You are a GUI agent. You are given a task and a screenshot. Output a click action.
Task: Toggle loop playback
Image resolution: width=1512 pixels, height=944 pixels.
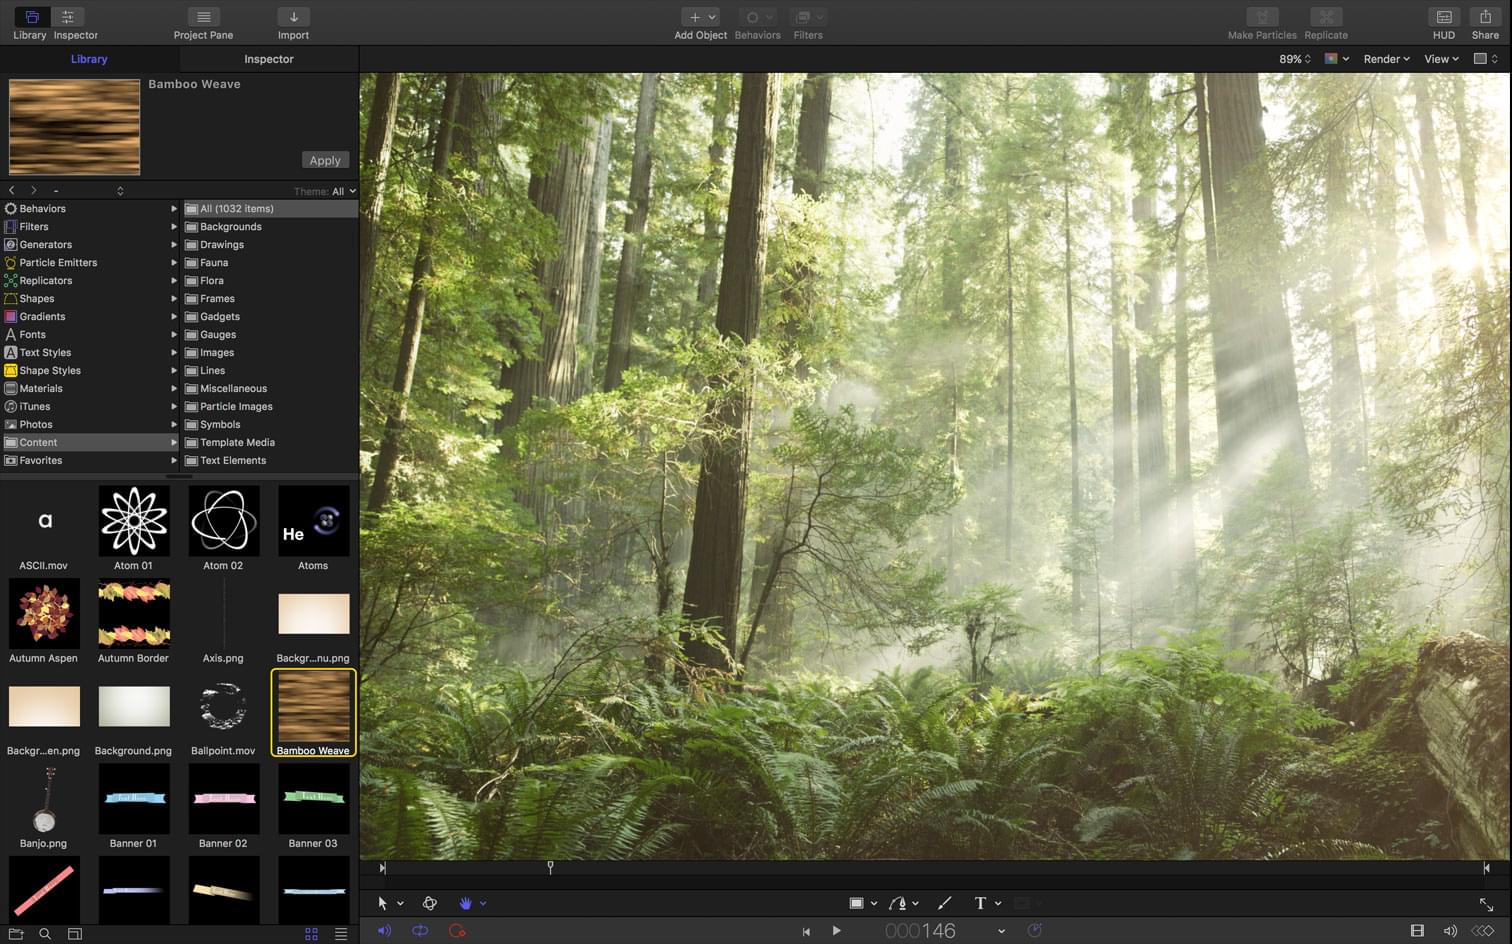click(x=420, y=931)
